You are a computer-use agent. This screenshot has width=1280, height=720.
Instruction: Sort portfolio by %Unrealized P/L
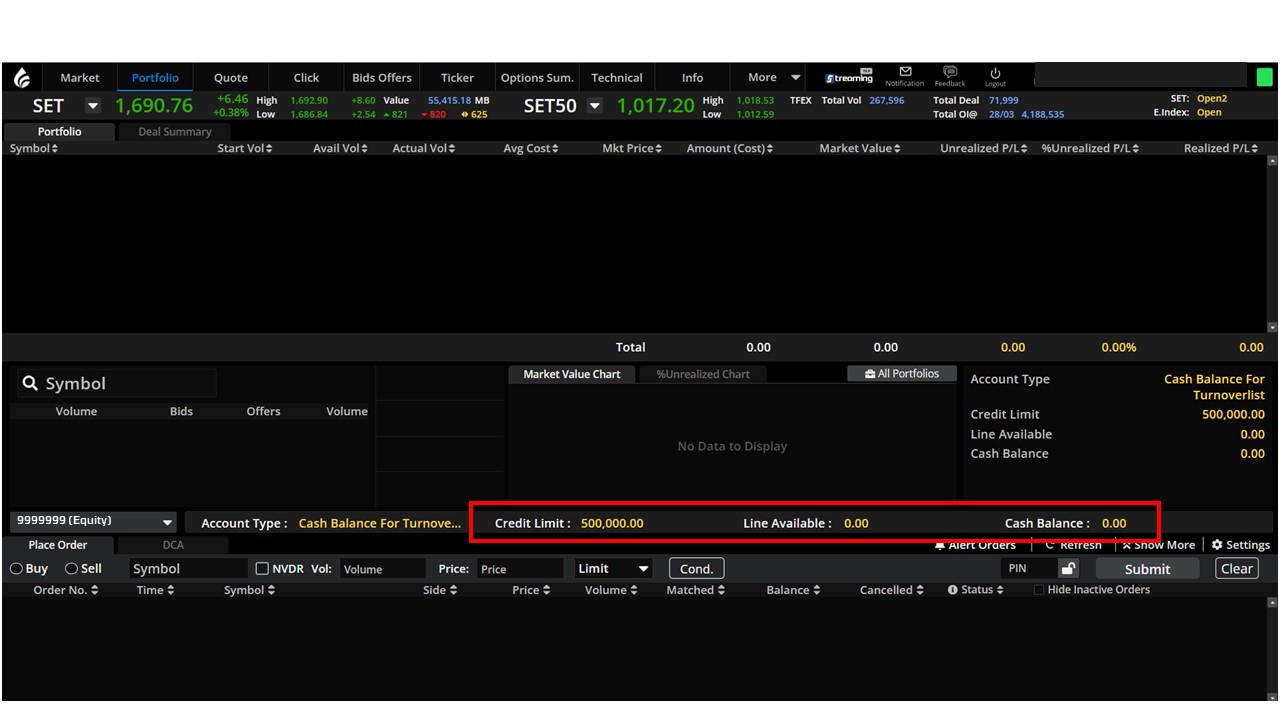[1090, 148]
